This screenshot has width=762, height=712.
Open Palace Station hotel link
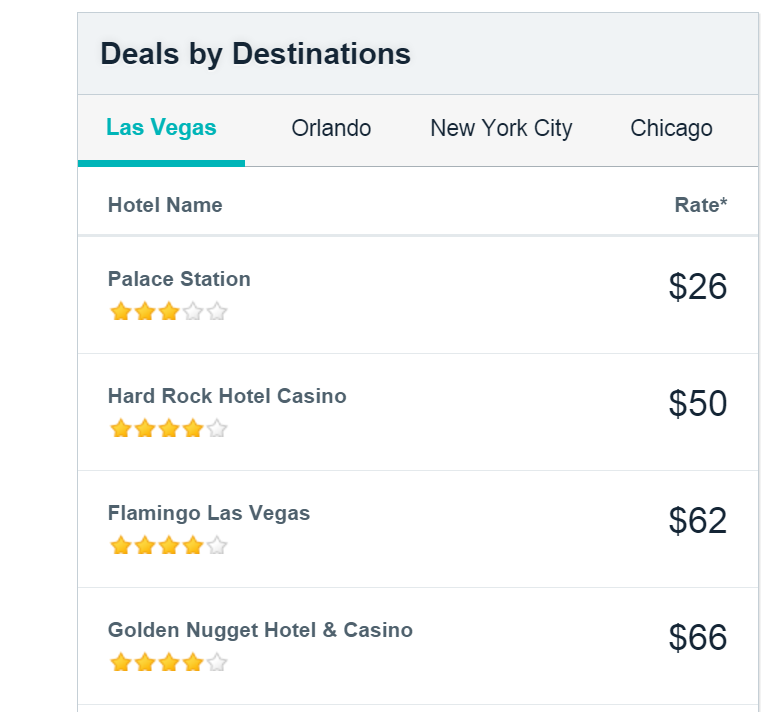click(x=179, y=279)
